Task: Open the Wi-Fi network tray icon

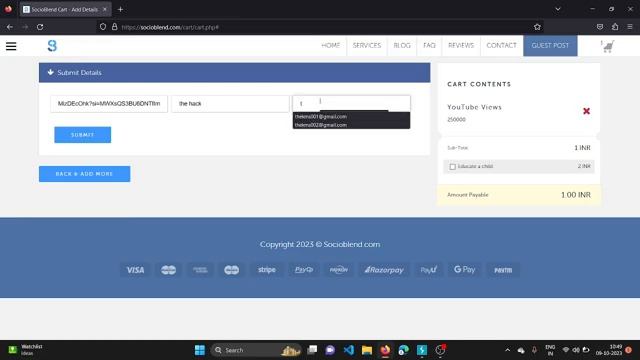Action: pyautogui.click(x=566, y=350)
